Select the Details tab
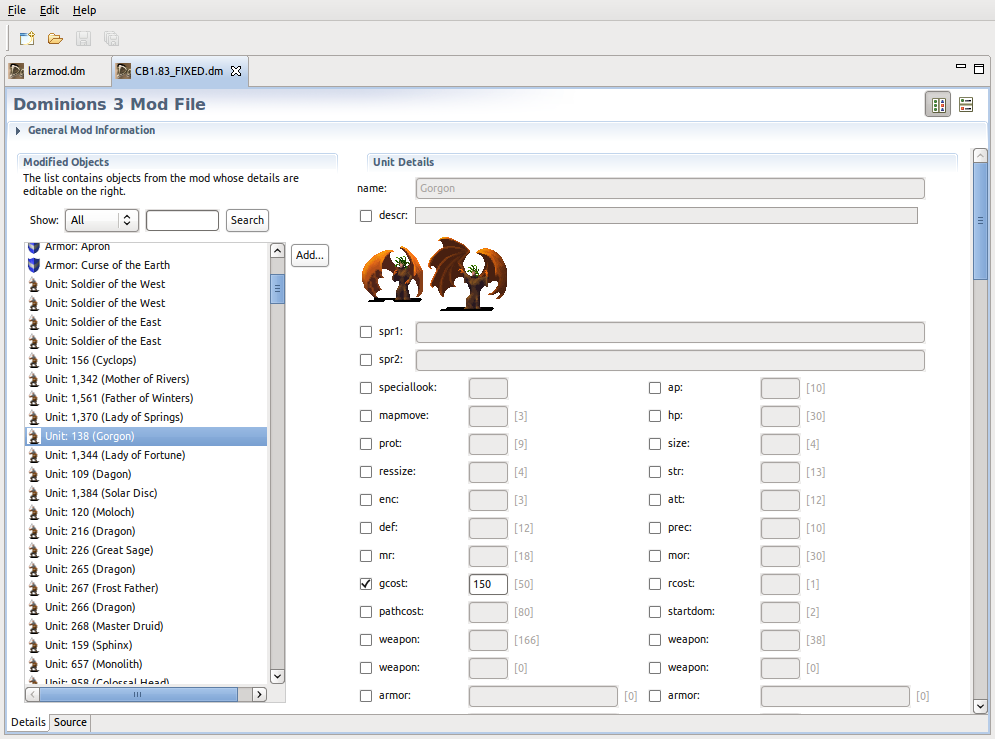This screenshot has width=995, height=739. click(x=28, y=722)
